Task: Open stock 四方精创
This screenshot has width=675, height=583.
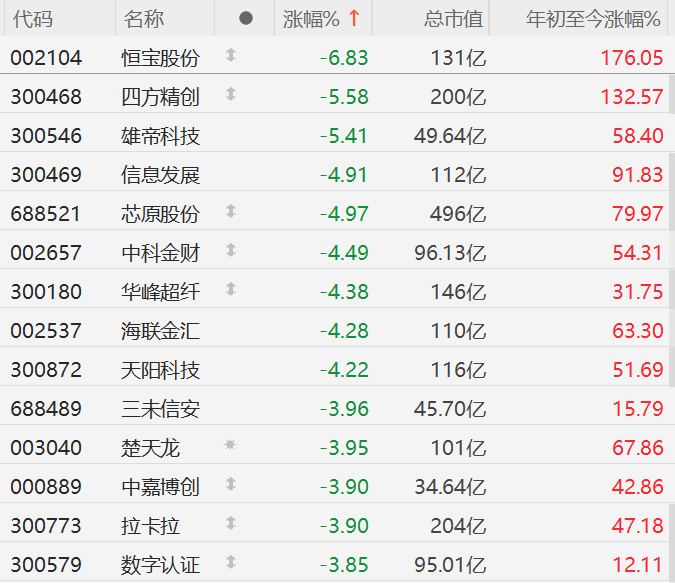Action: [x=161, y=97]
